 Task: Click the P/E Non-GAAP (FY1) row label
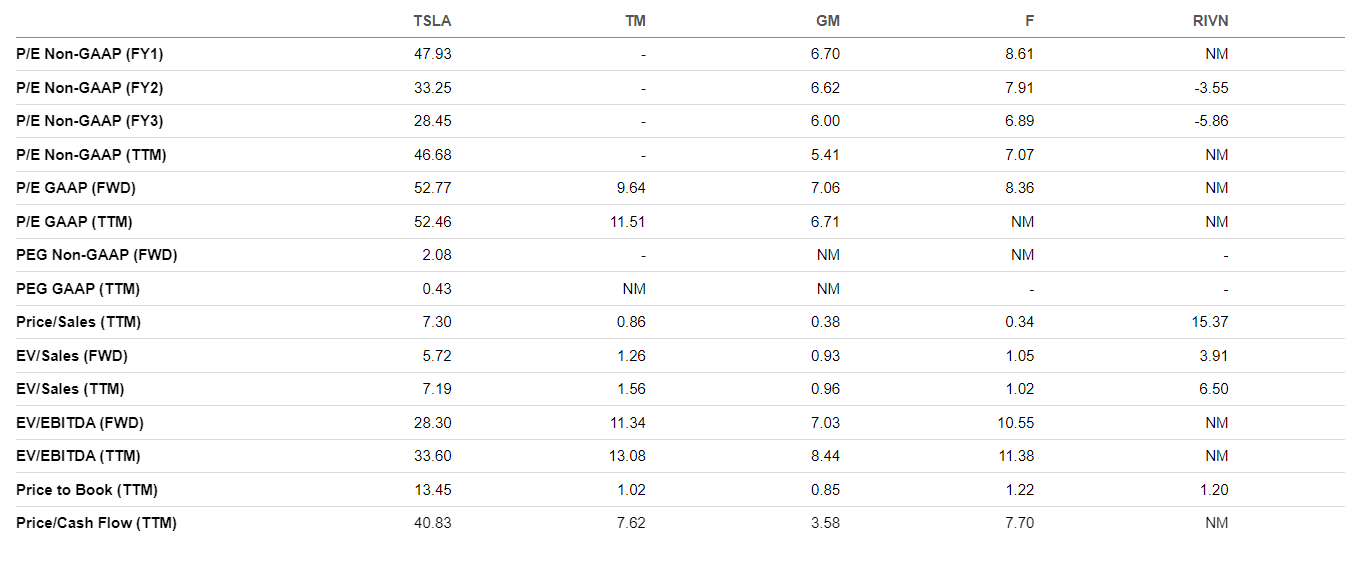pos(89,54)
